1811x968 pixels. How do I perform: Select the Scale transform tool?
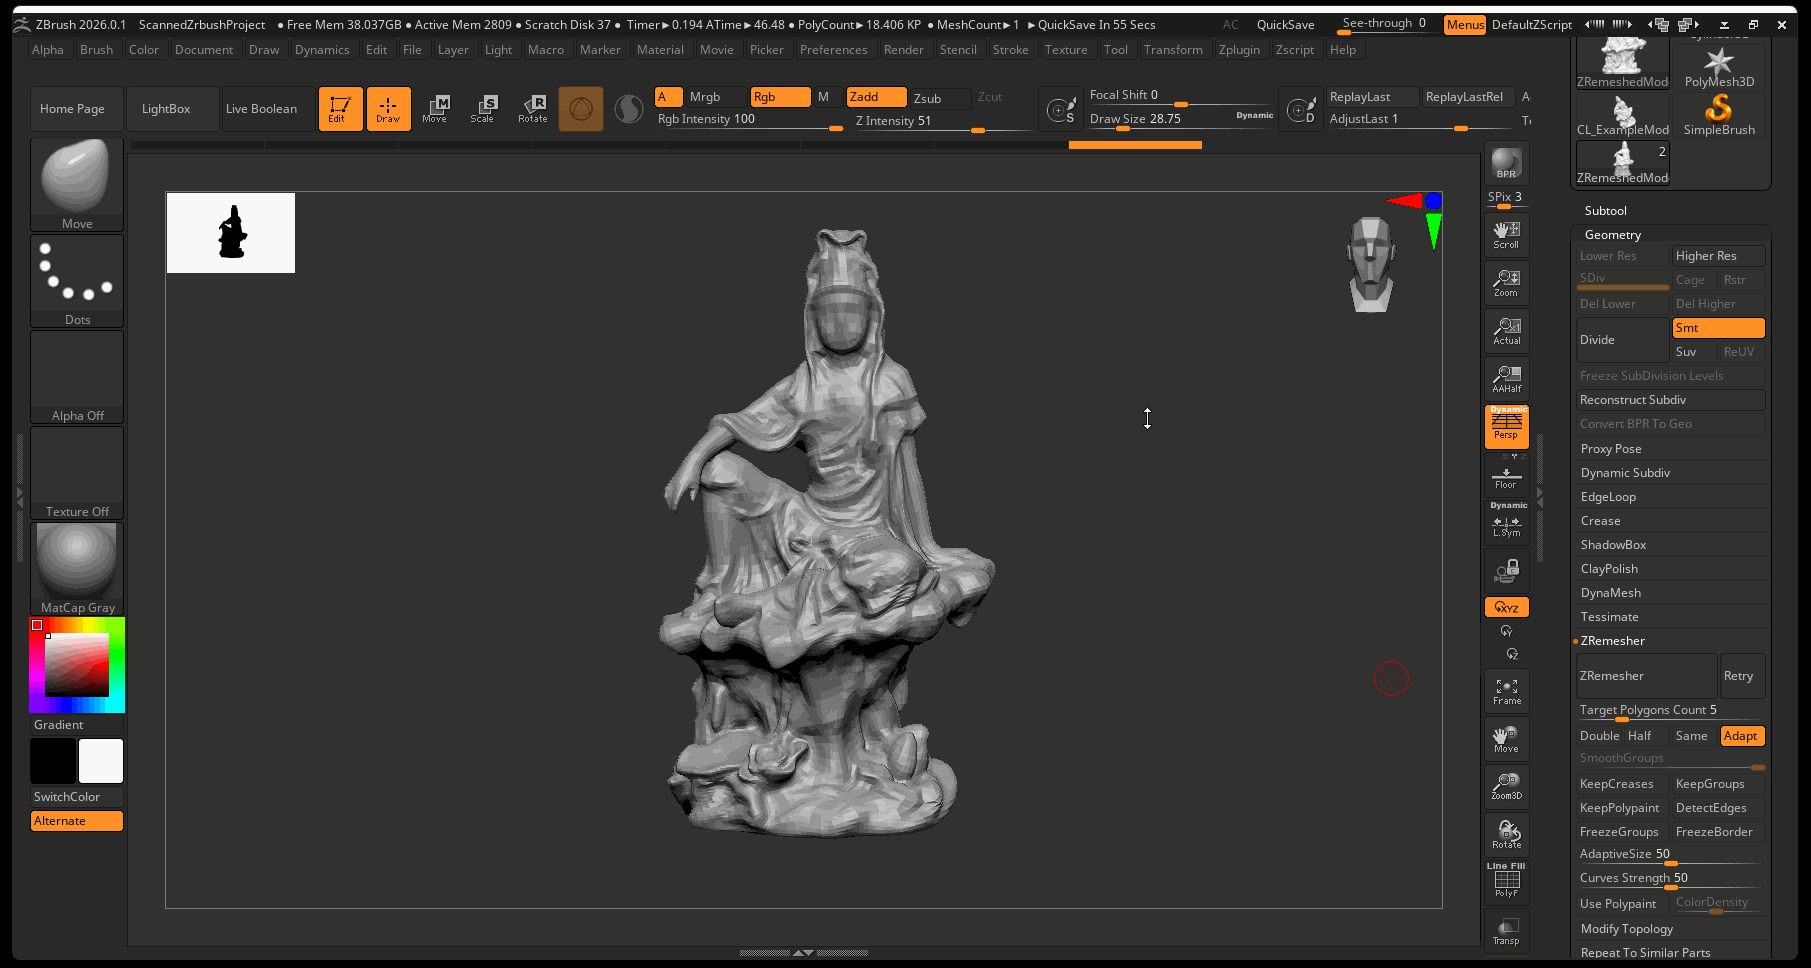483,109
